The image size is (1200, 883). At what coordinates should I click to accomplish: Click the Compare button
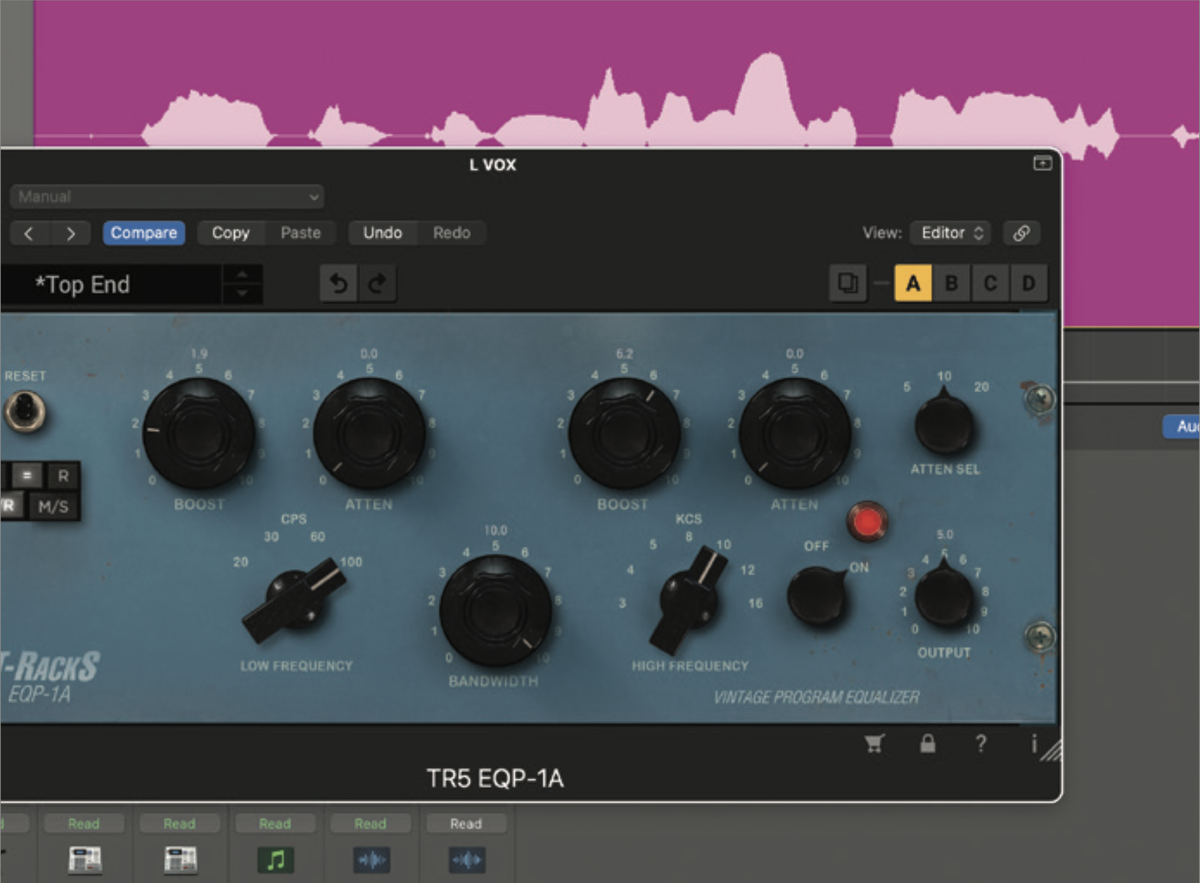click(144, 233)
